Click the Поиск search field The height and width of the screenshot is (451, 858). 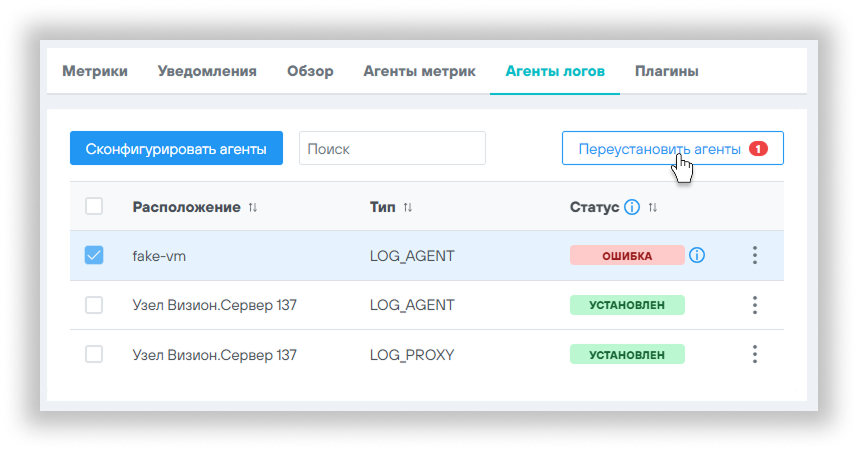pyautogui.click(x=392, y=149)
